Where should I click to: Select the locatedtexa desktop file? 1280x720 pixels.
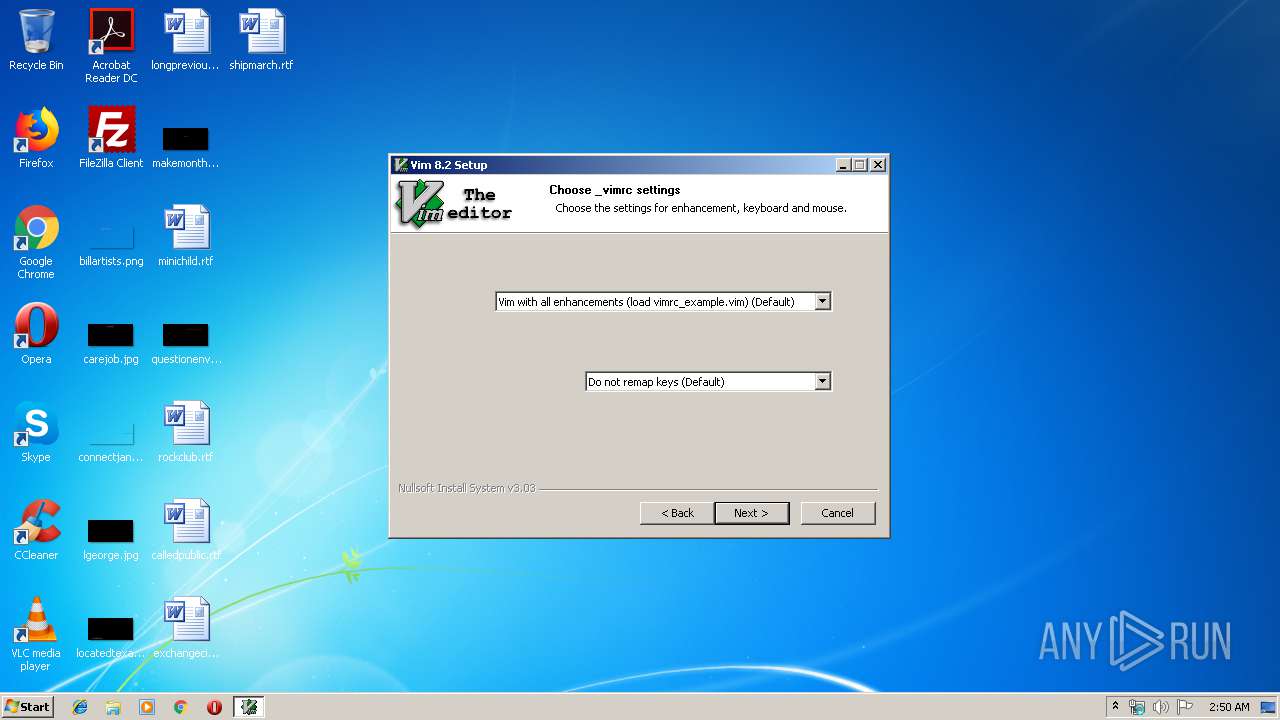pos(111,637)
